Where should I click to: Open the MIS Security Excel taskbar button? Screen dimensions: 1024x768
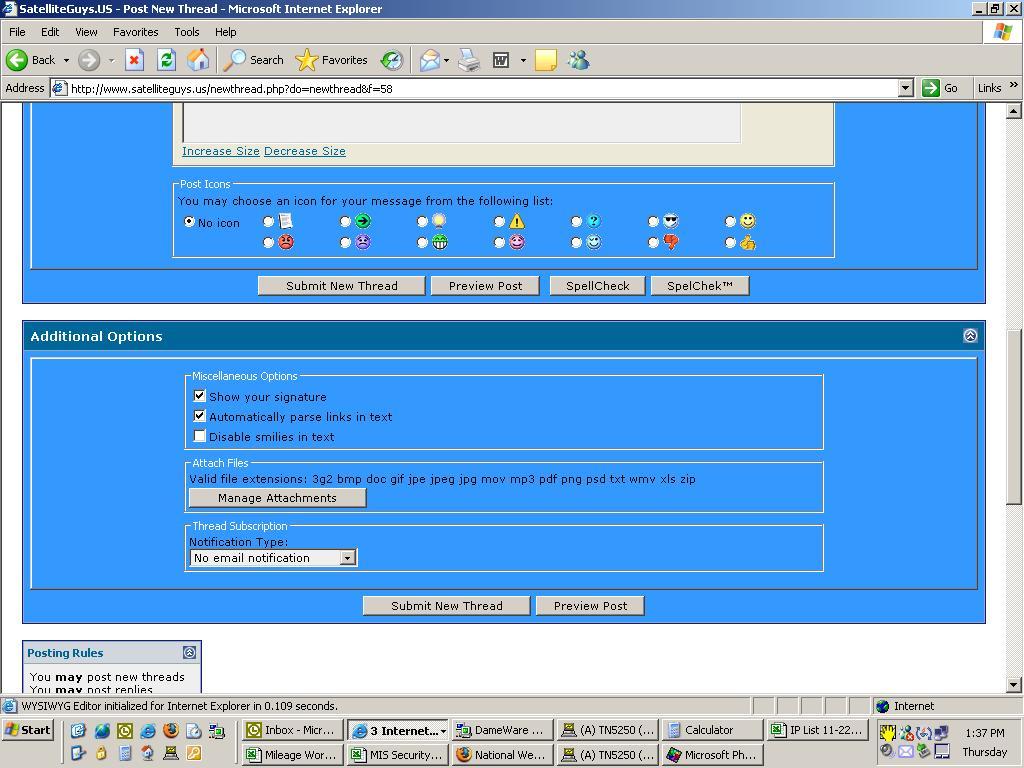tap(398, 755)
